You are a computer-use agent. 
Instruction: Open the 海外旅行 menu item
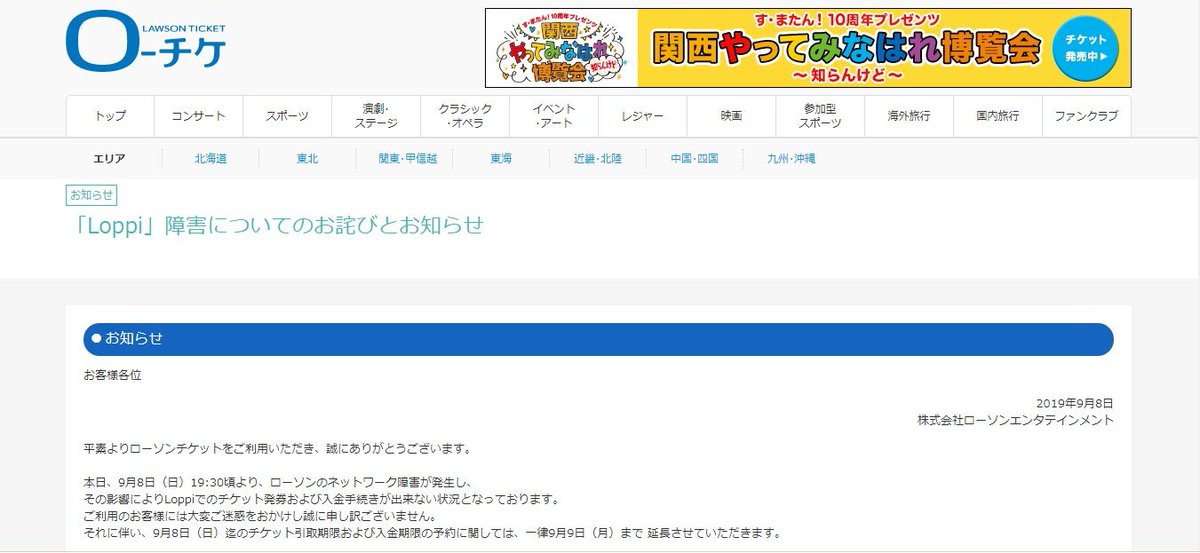908,116
